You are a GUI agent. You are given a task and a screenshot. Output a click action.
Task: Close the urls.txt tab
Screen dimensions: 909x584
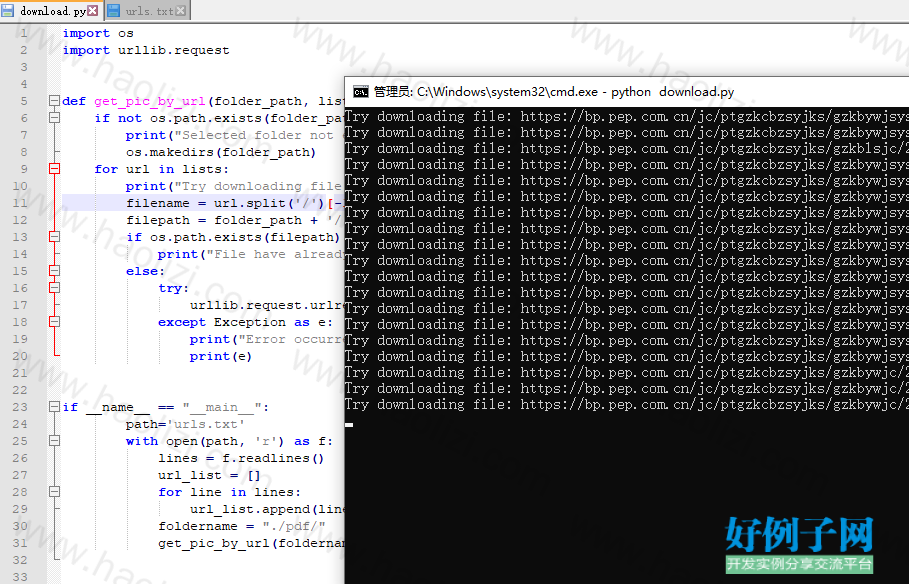click(181, 10)
